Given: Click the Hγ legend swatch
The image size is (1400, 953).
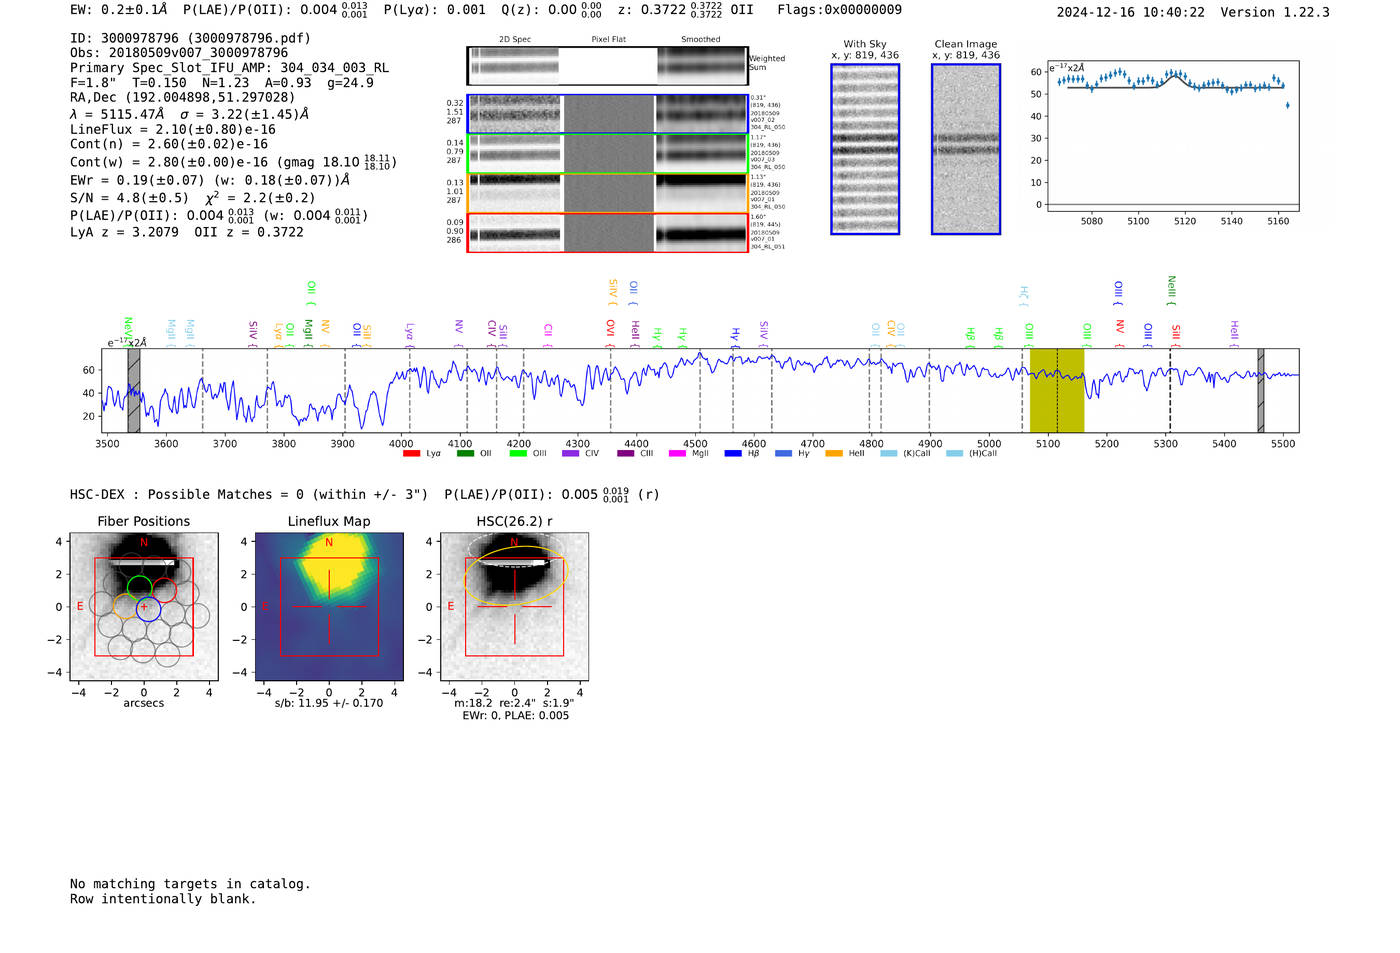Looking at the screenshot, I should (783, 454).
